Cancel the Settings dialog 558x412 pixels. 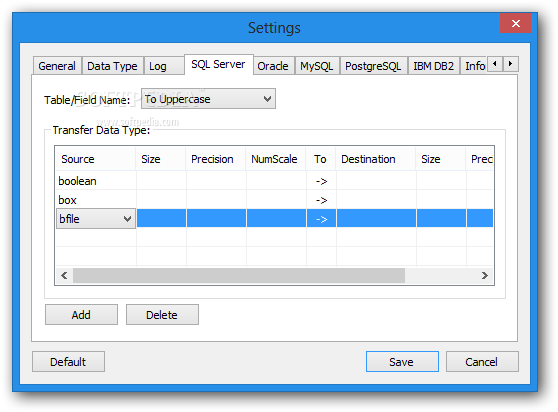click(482, 362)
